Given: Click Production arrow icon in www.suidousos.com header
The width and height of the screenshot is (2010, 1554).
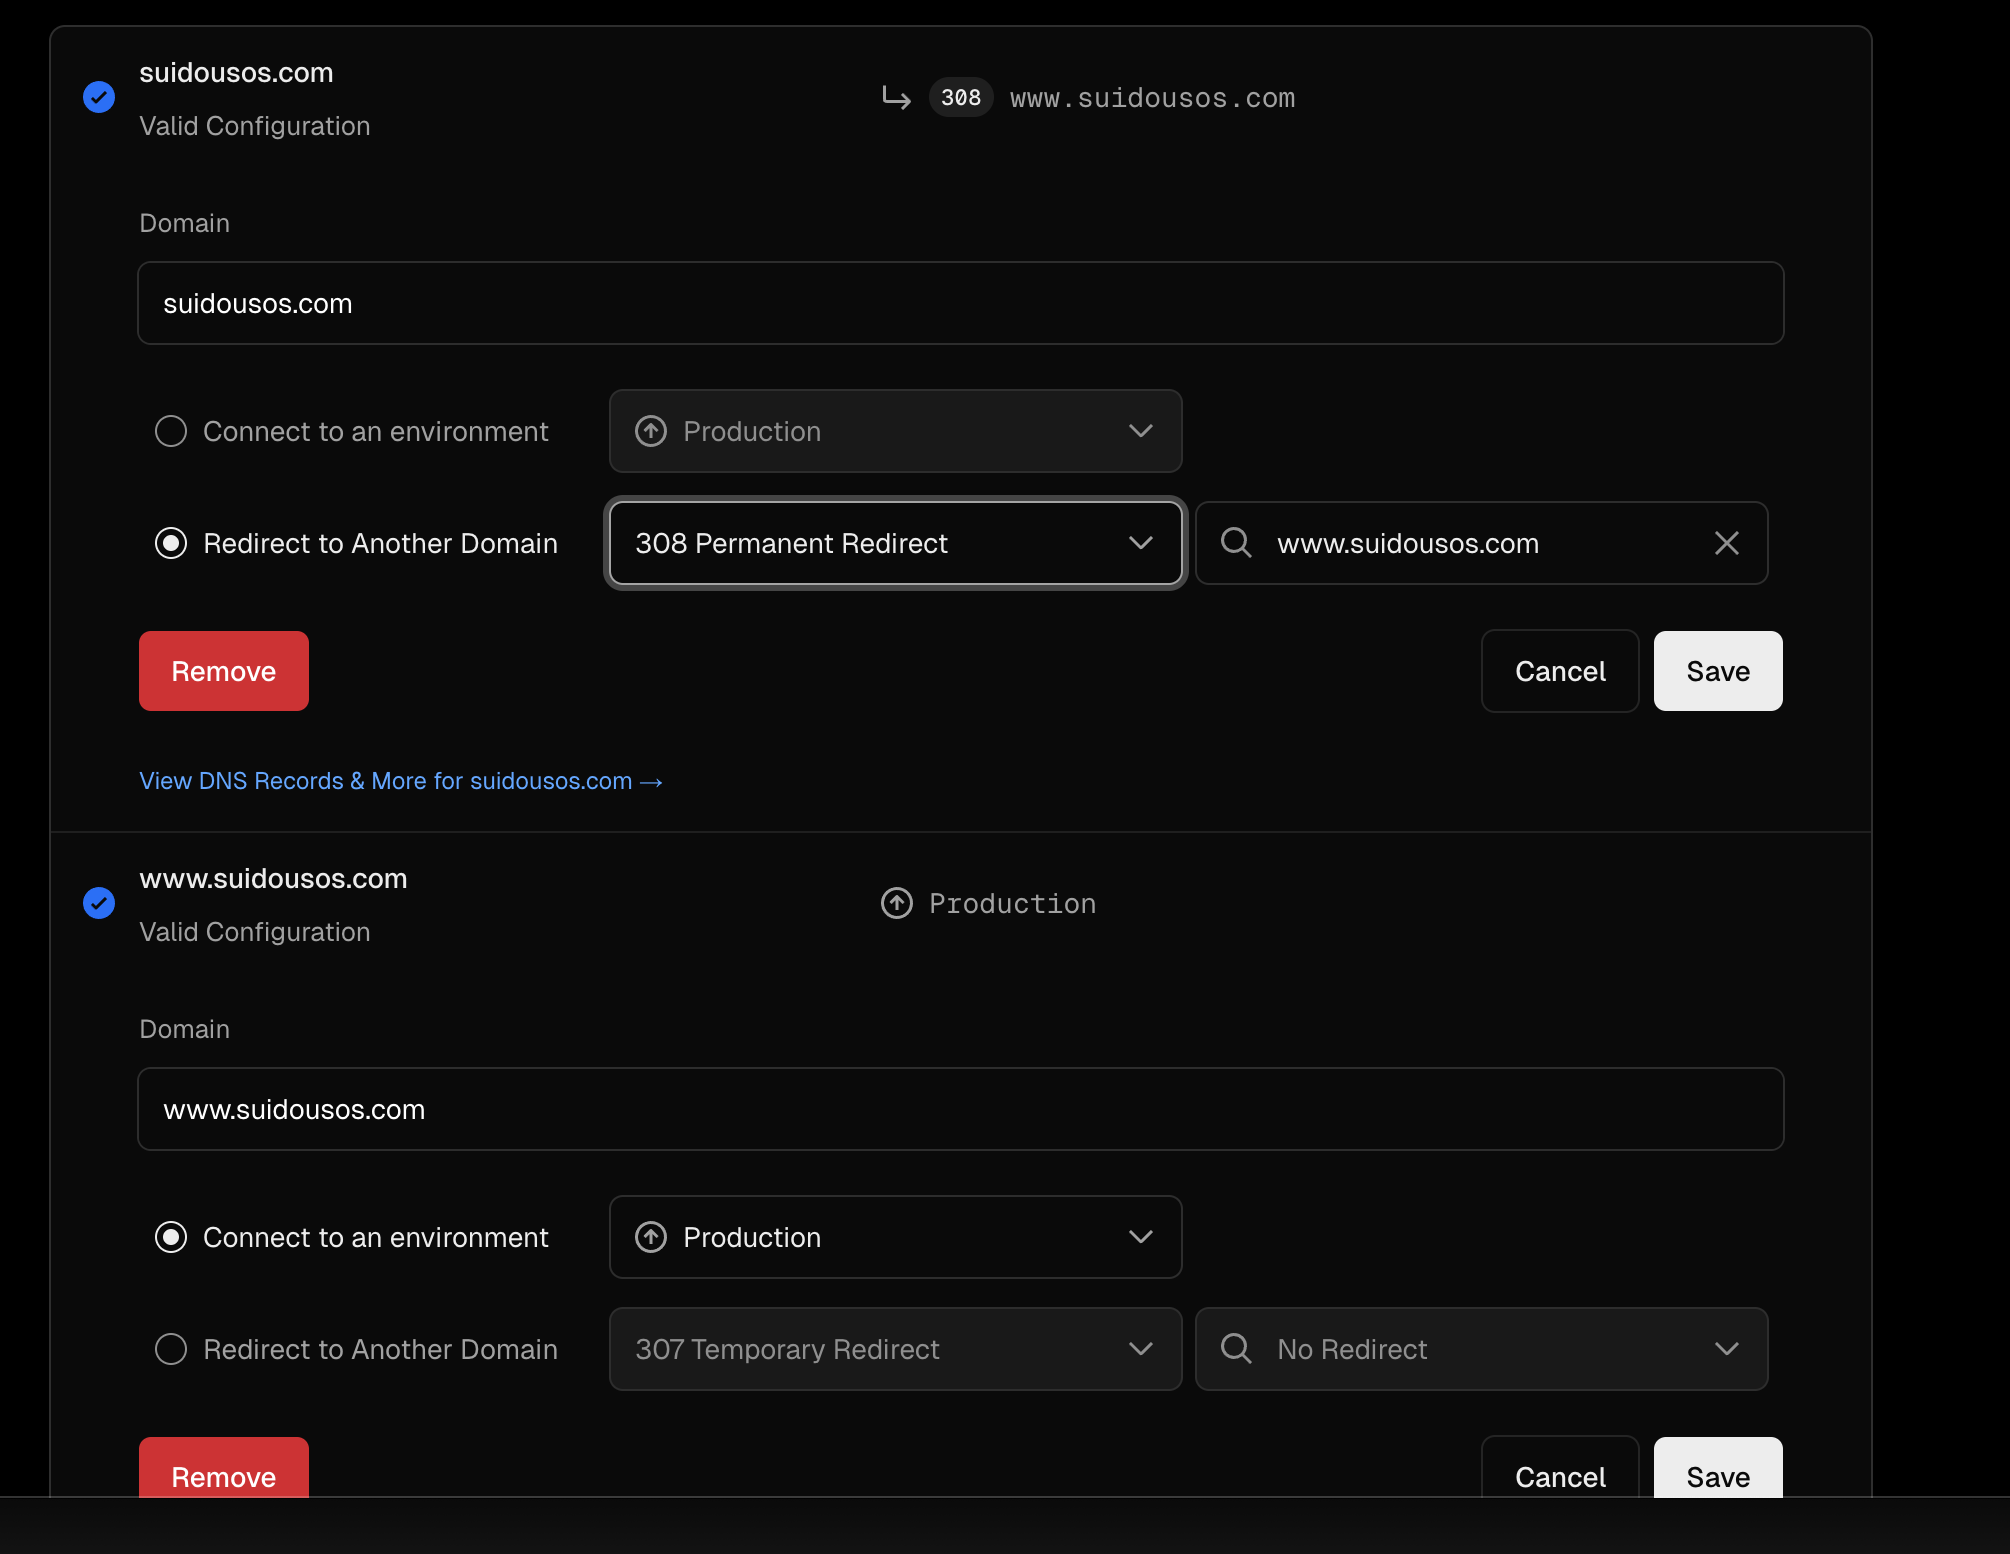Looking at the screenshot, I should click(896, 903).
